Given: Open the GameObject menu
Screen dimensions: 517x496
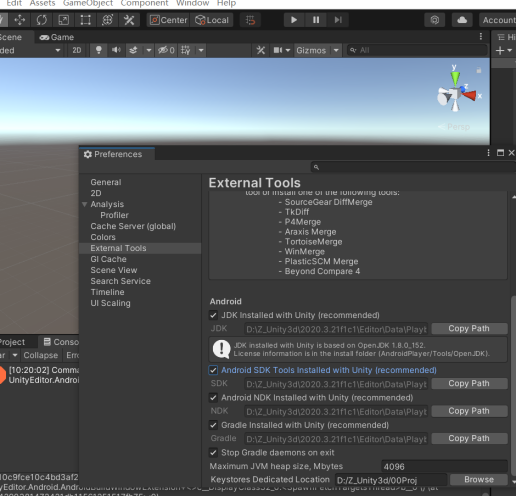Looking at the screenshot, I should point(88,4).
